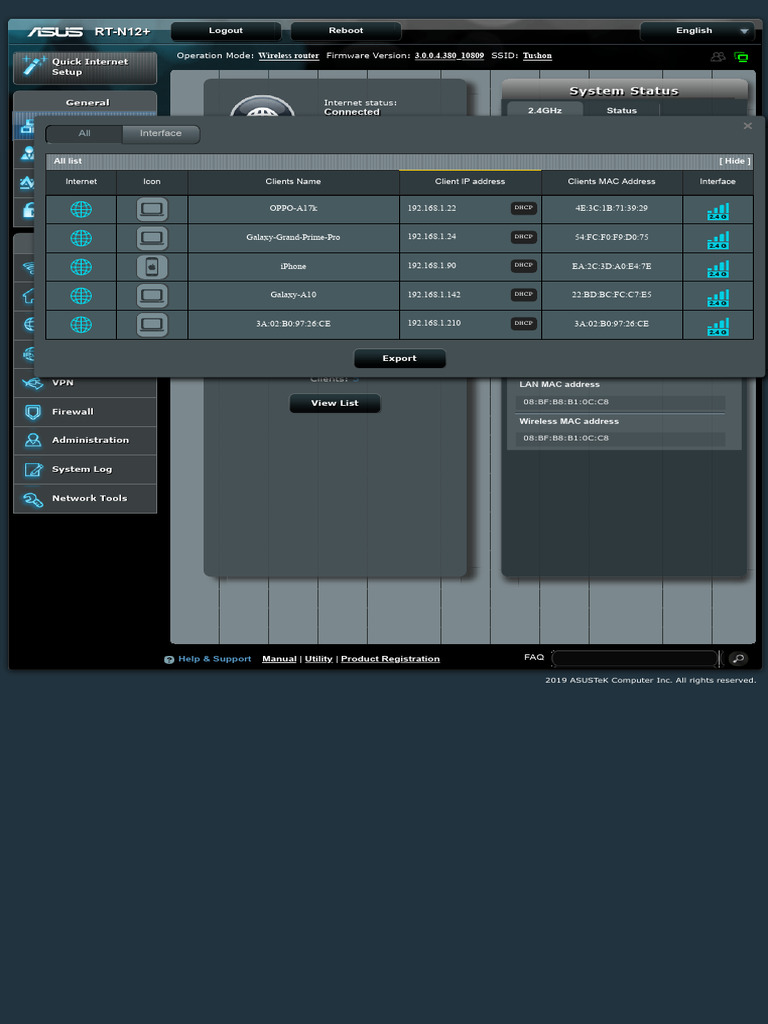Image resolution: width=768 pixels, height=1024 pixels.
Task: Open the Product Registration link
Action: [391, 658]
